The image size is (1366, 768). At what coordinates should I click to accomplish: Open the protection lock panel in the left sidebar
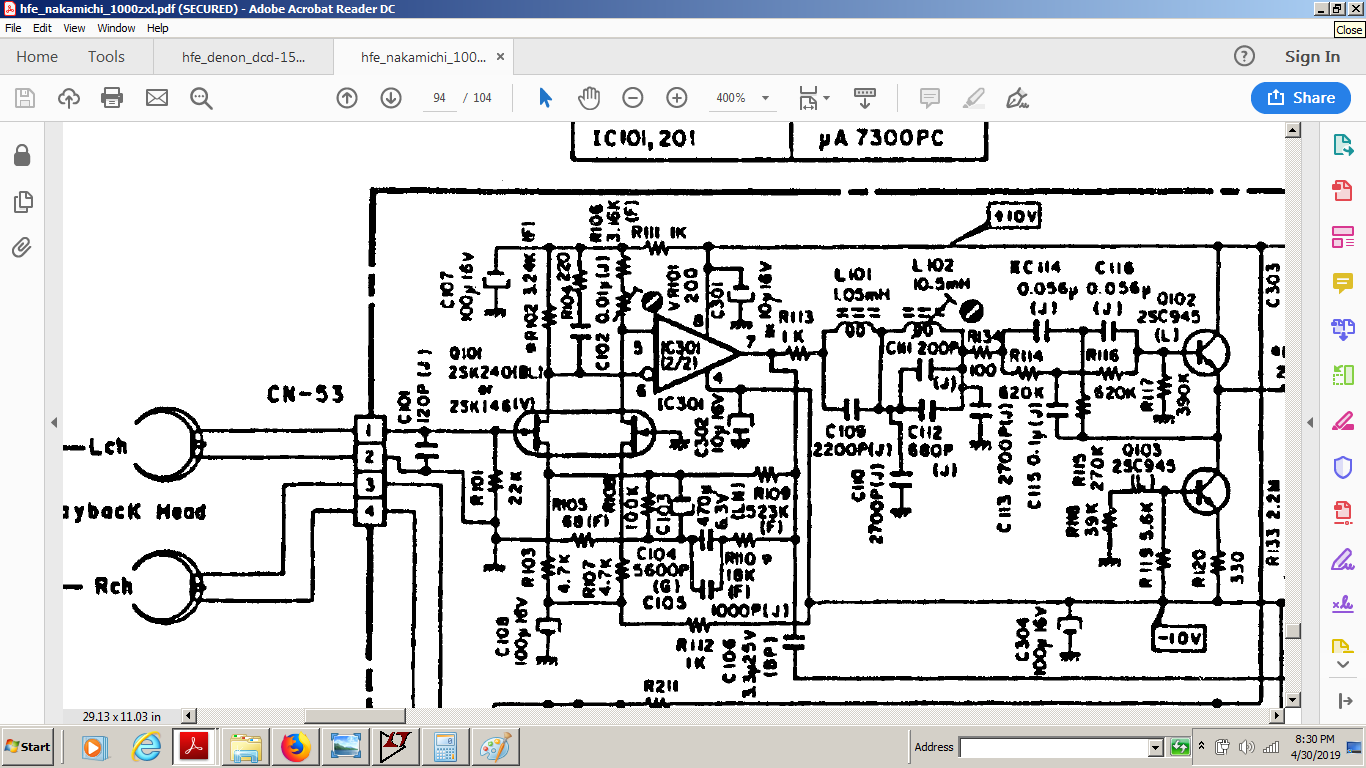coord(22,155)
